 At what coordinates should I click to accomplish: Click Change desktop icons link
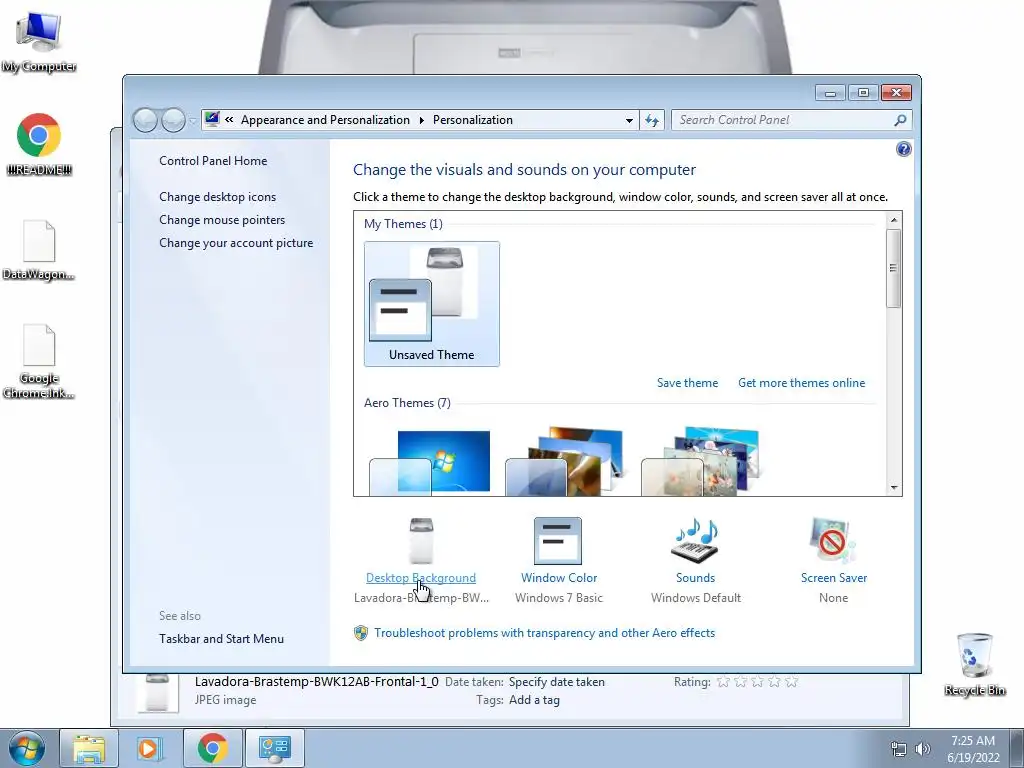[x=217, y=197]
